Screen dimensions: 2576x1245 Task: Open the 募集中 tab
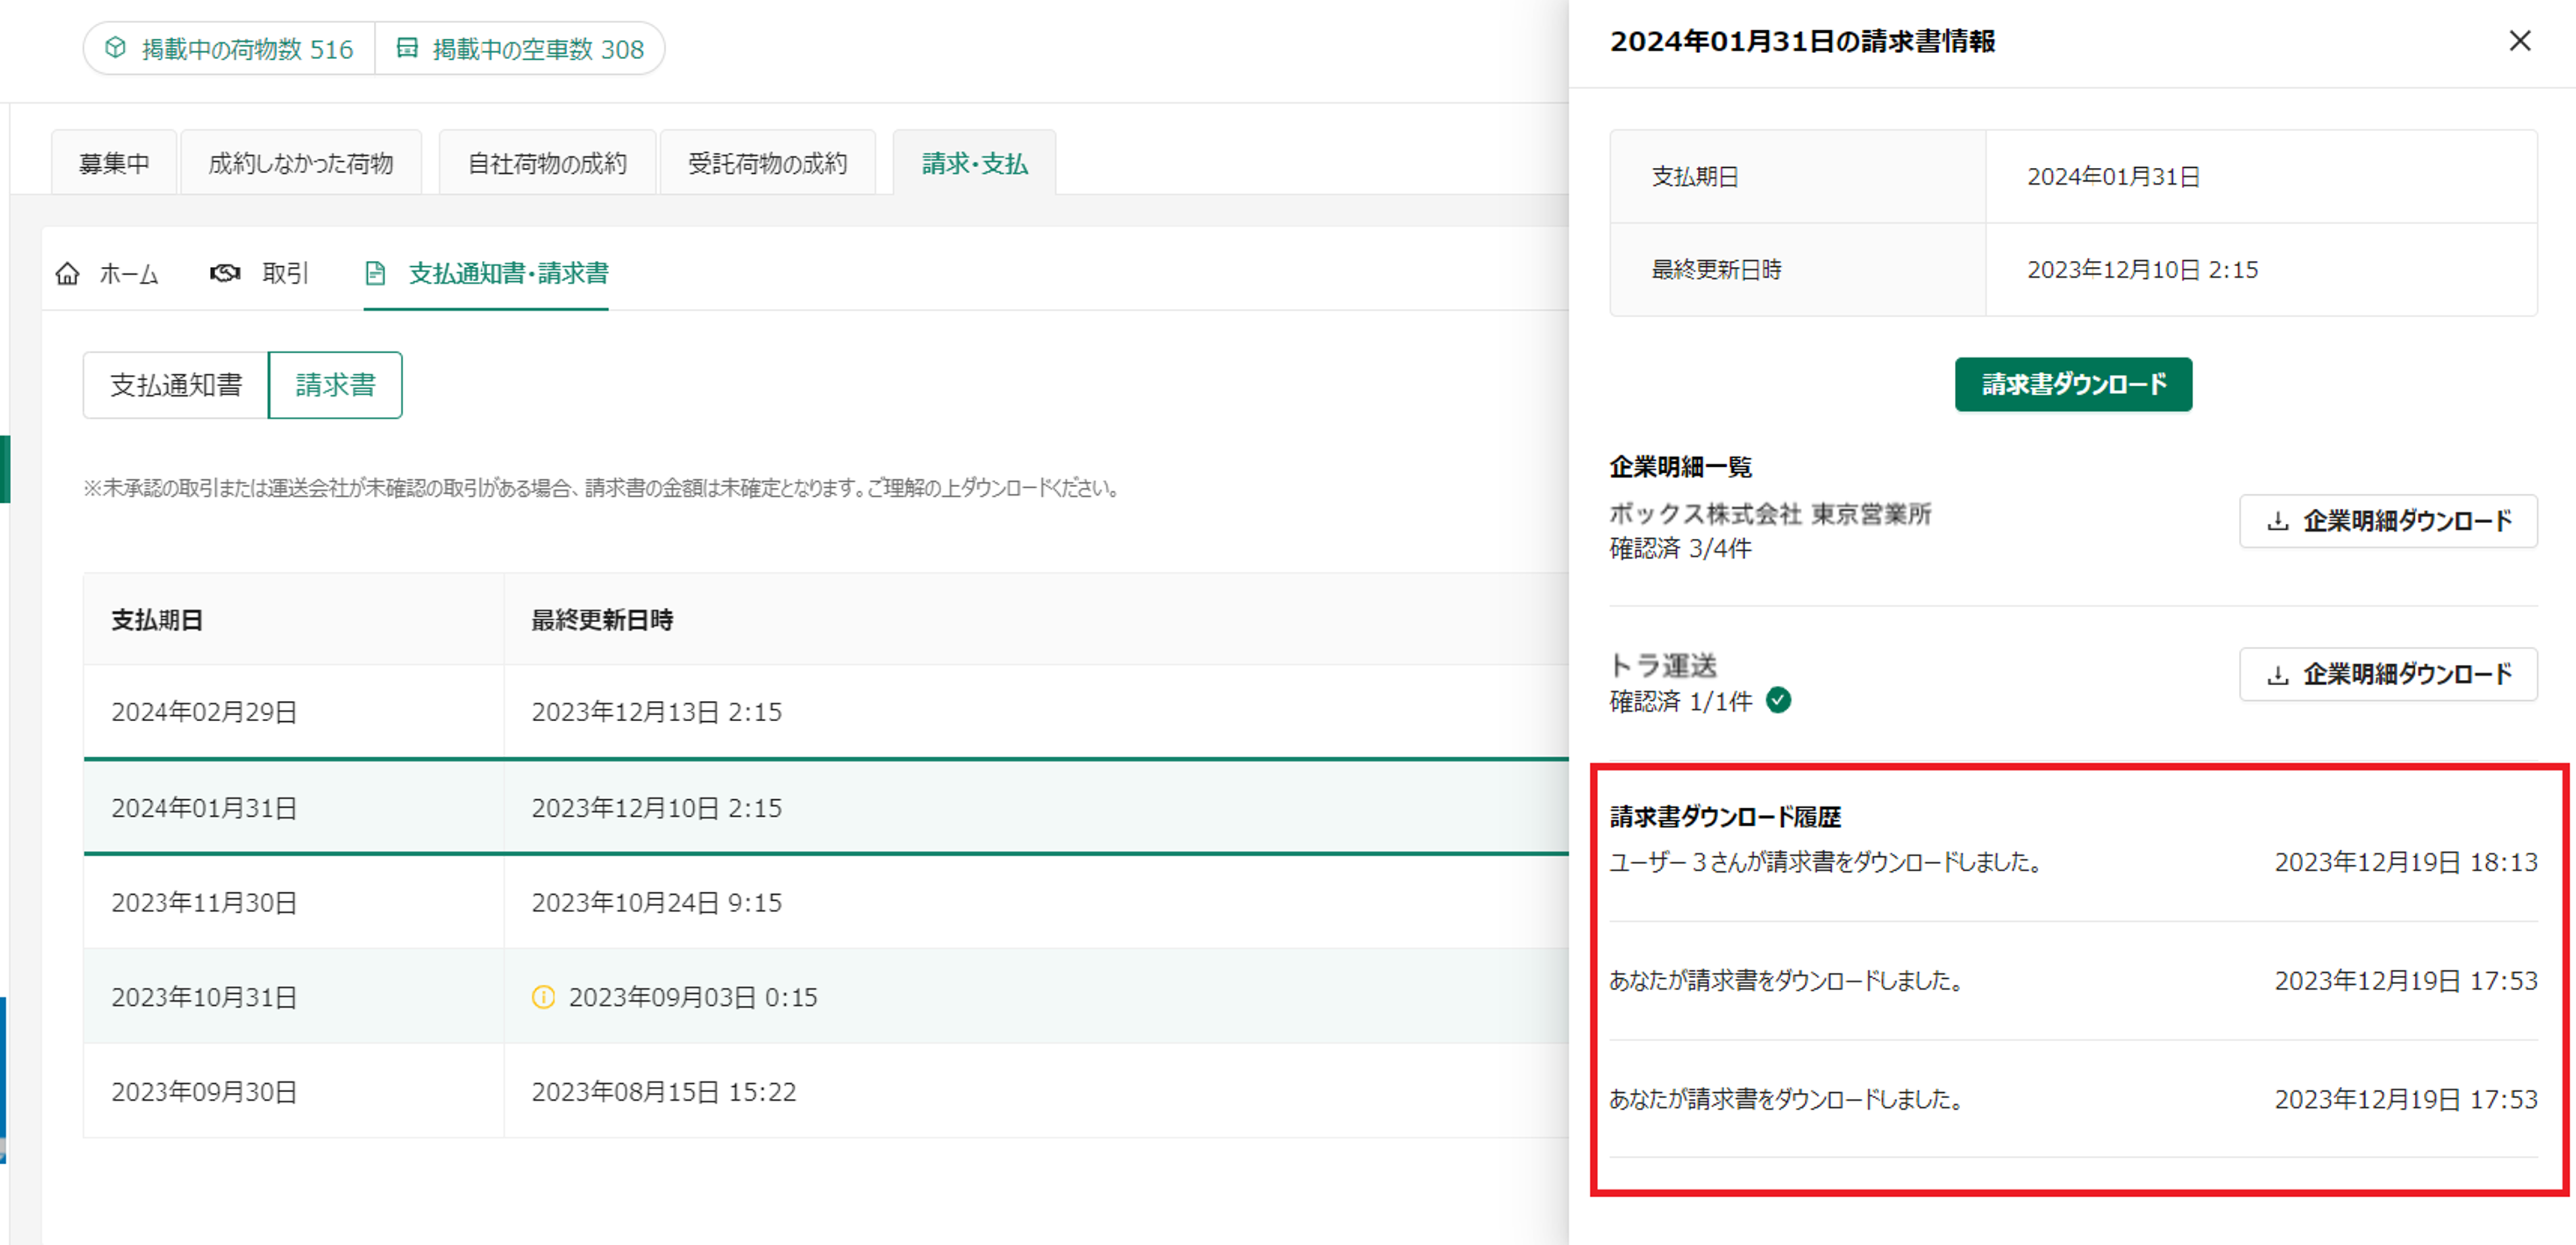[114, 163]
